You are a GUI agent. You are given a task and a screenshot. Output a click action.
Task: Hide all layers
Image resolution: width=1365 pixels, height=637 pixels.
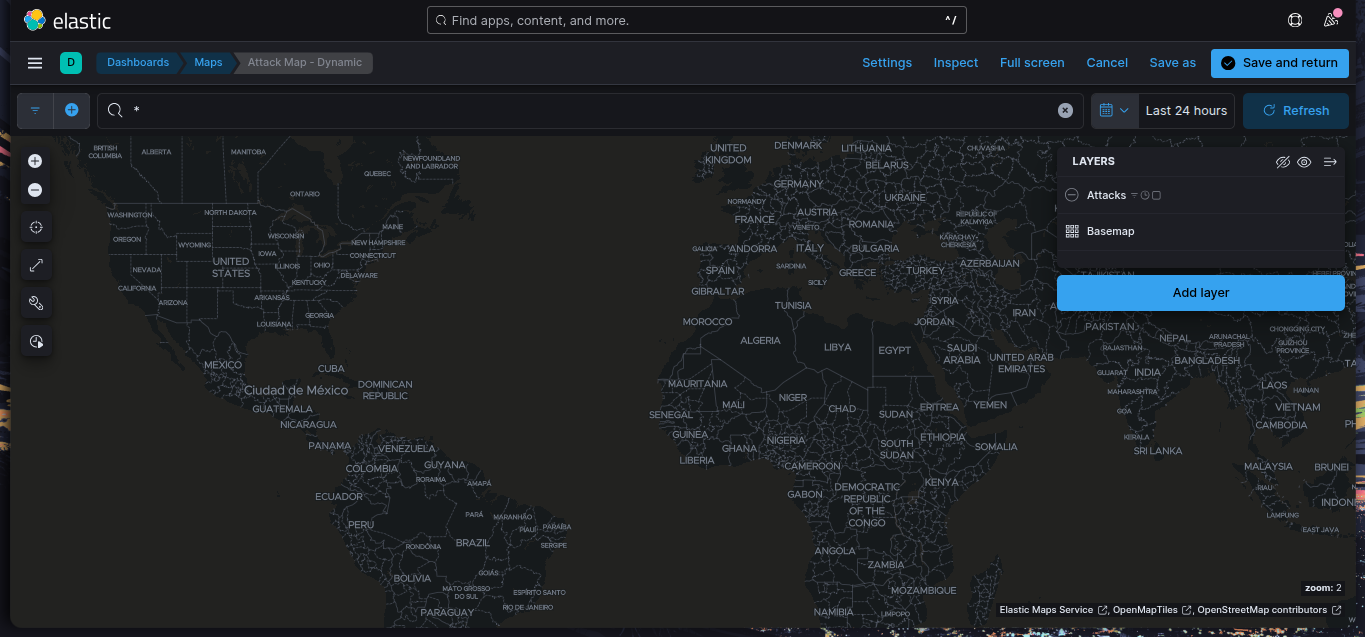1283,162
